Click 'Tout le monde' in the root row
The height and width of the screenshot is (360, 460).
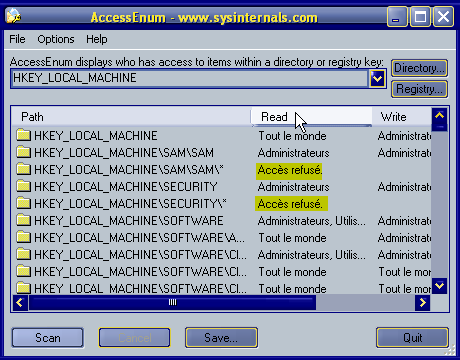[292, 136]
